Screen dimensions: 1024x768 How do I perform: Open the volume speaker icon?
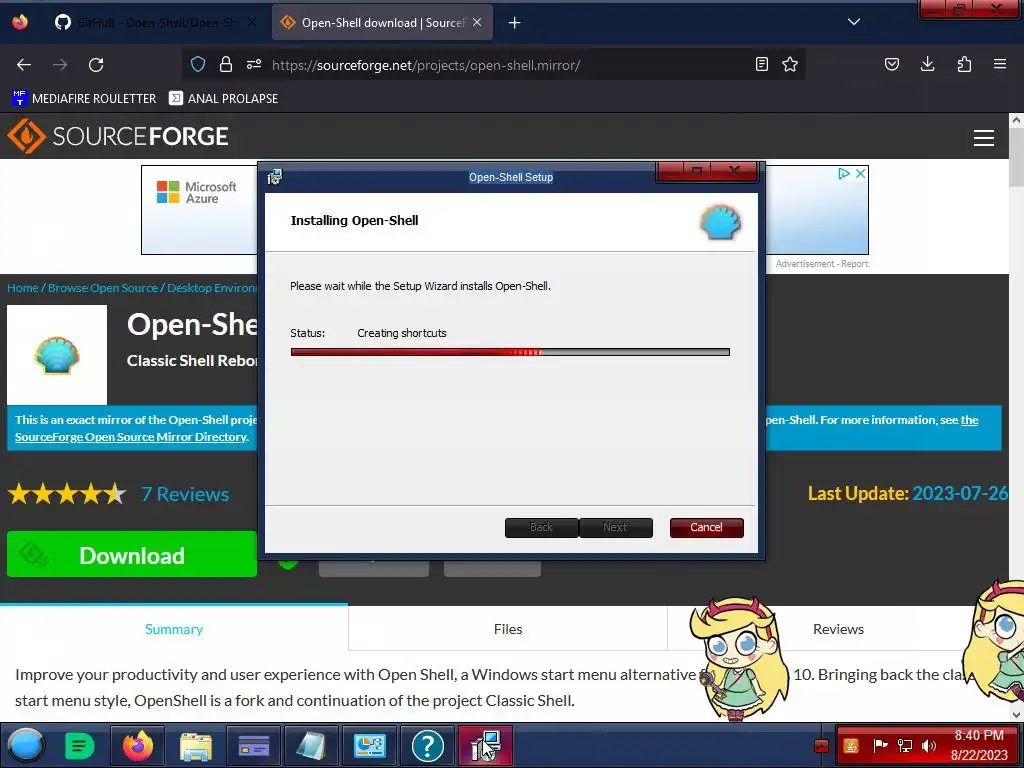[929, 745]
